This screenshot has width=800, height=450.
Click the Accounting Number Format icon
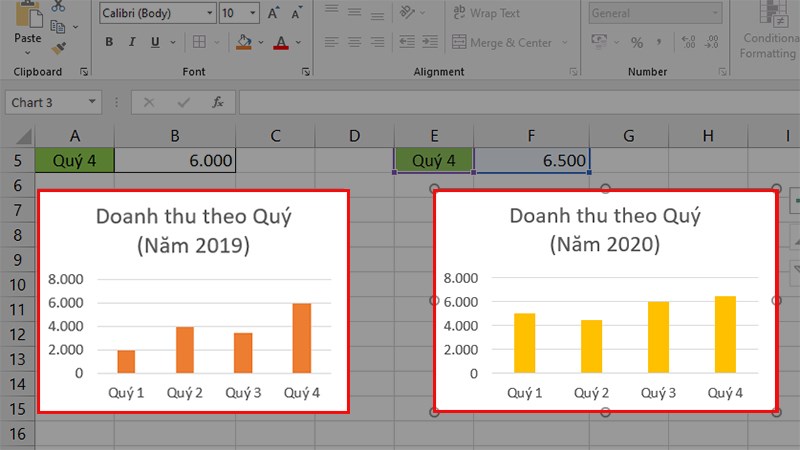click(x=599, y=42)
